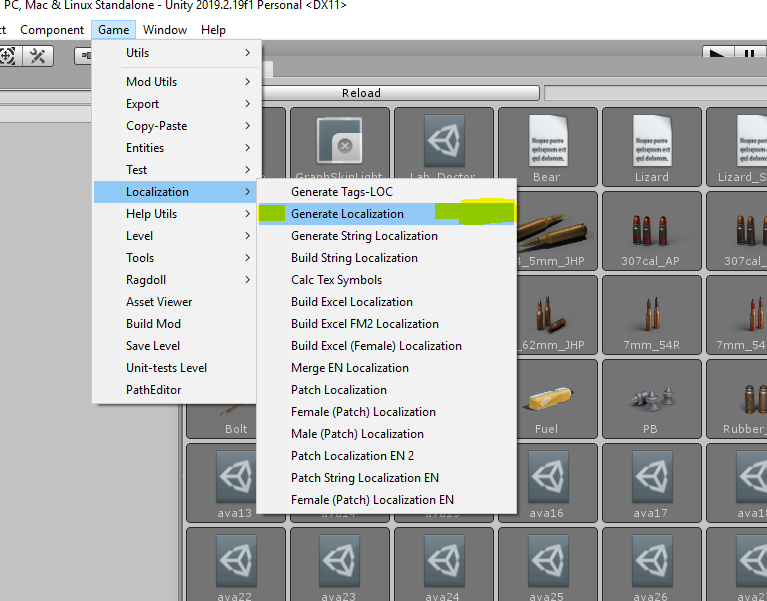767x601 pixels.
Task: Select Asset Viewer from Game menu
Action: coord(175,302)
